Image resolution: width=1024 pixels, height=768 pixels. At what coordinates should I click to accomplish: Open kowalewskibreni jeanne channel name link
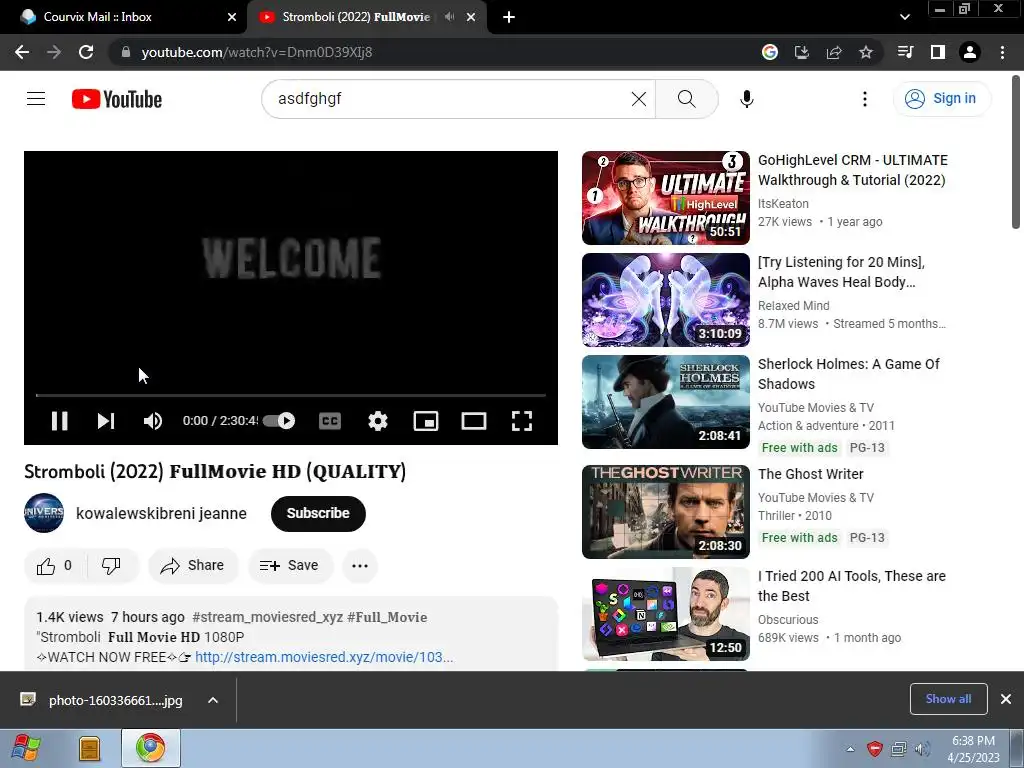161,513
